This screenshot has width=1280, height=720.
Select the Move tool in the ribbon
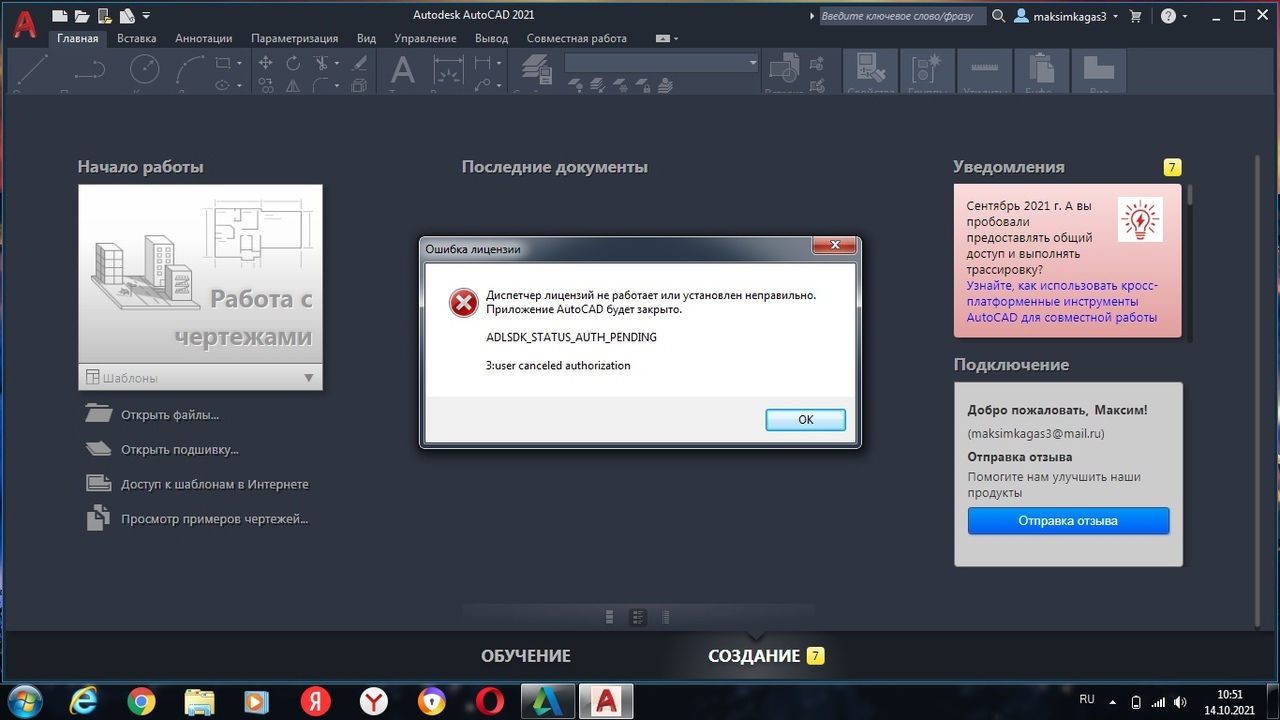point(266,63)
